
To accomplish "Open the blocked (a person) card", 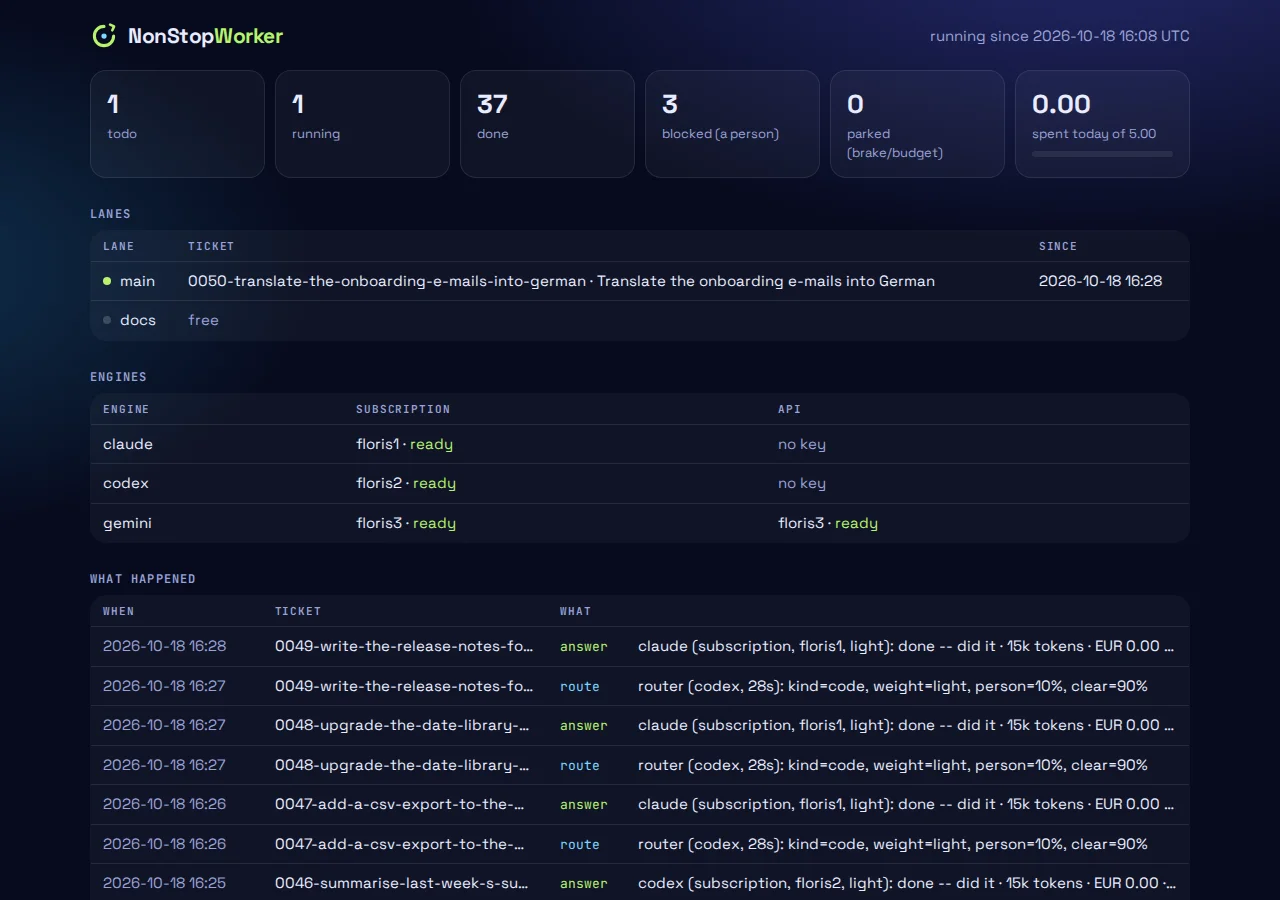I will 732,124.
